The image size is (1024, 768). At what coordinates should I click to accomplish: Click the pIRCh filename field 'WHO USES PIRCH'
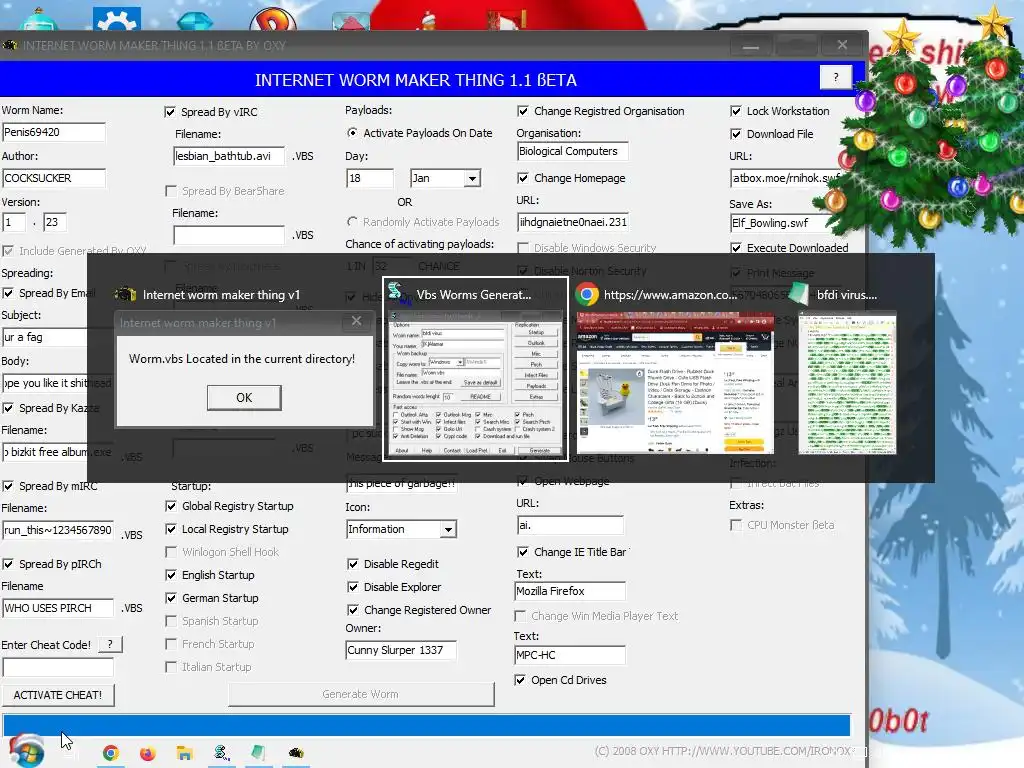pos(57,608)
